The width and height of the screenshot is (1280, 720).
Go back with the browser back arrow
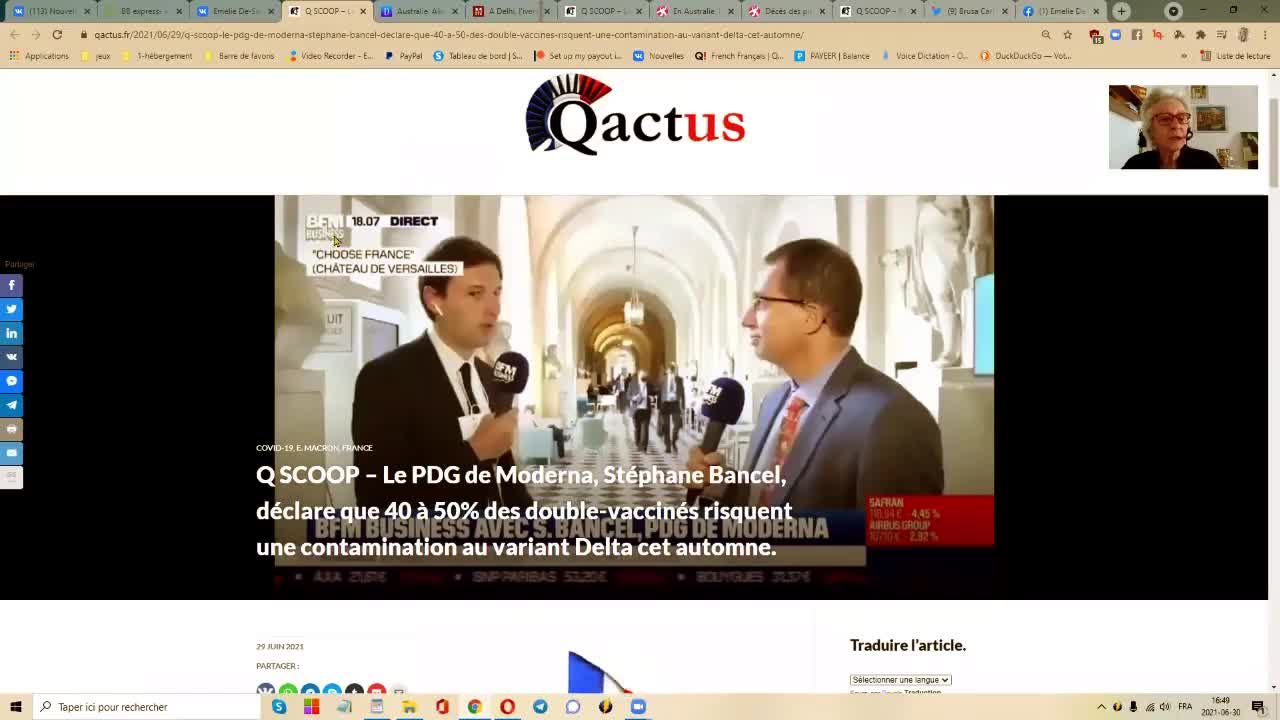(x=14, y=34)
